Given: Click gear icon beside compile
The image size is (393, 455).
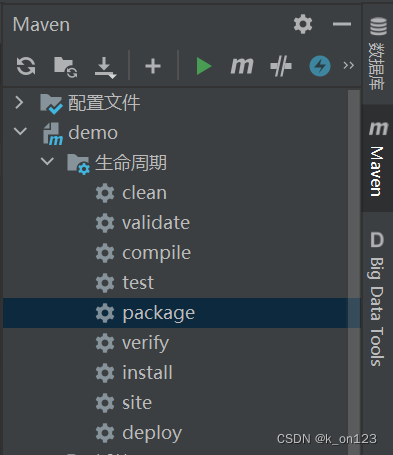Looking at the screenshot, I should coord(105,253).
